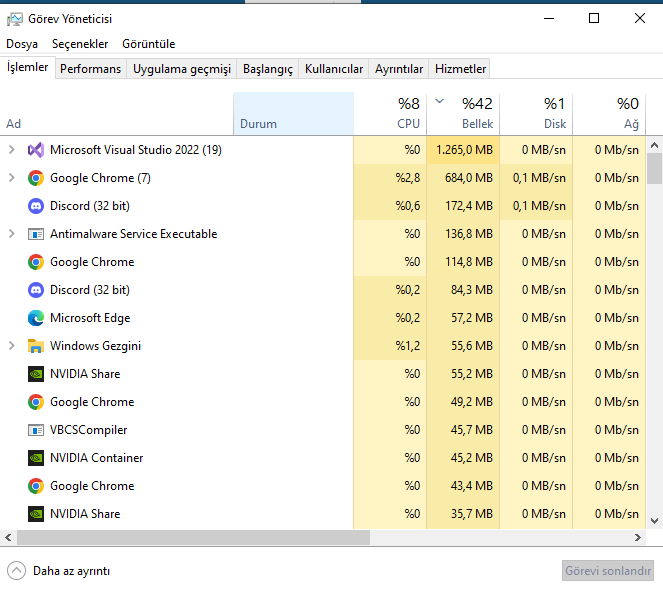Expand Microsoft Visual Studio 2022 process group
The image size is (663, 593).
point(12,150)
